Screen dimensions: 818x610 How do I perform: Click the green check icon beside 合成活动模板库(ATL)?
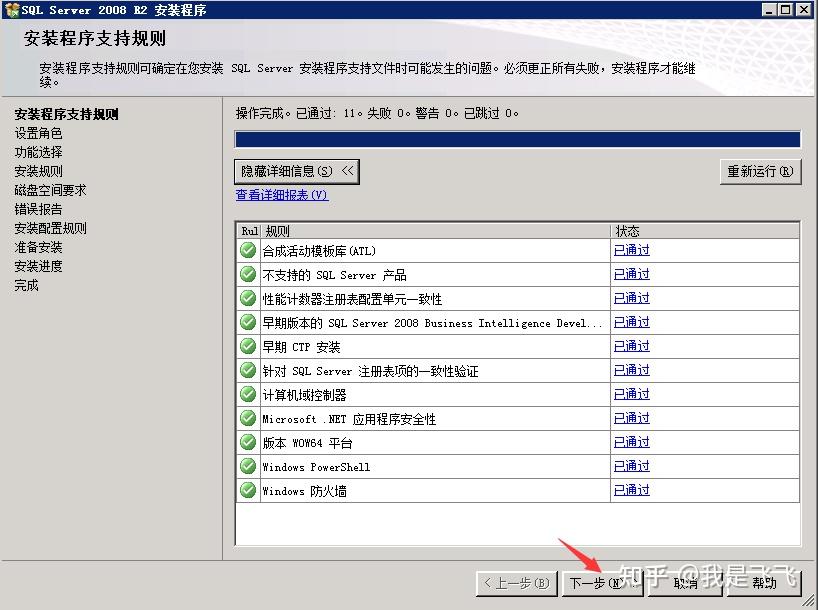[x=247, y=250]
